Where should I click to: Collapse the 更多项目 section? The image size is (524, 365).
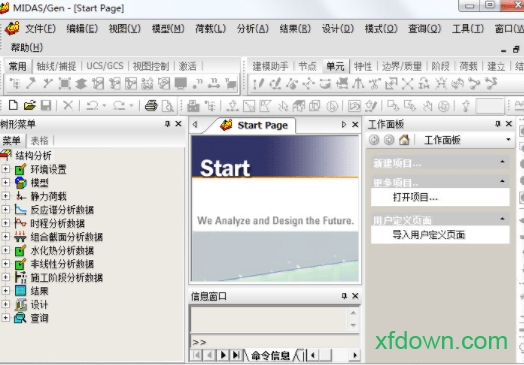[502, 181]
